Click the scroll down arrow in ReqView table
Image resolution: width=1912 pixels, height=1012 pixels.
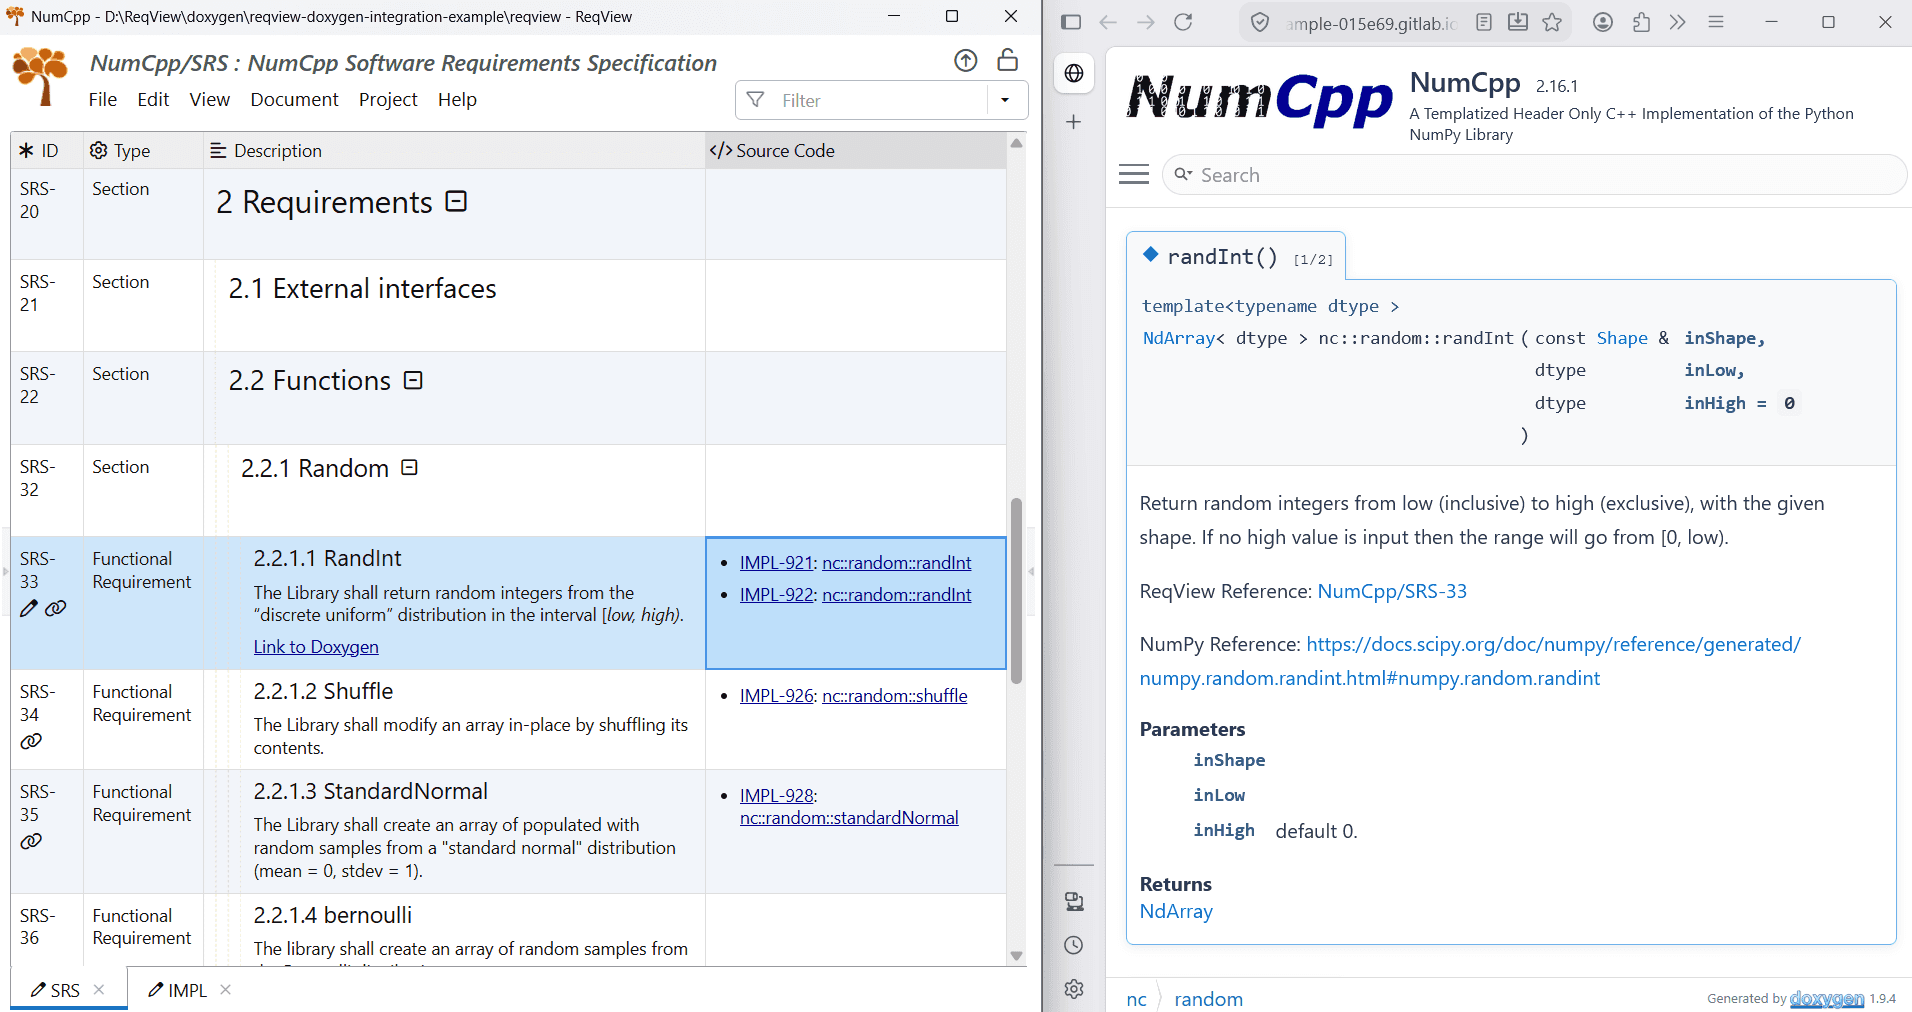click(x=1016, y=955)
